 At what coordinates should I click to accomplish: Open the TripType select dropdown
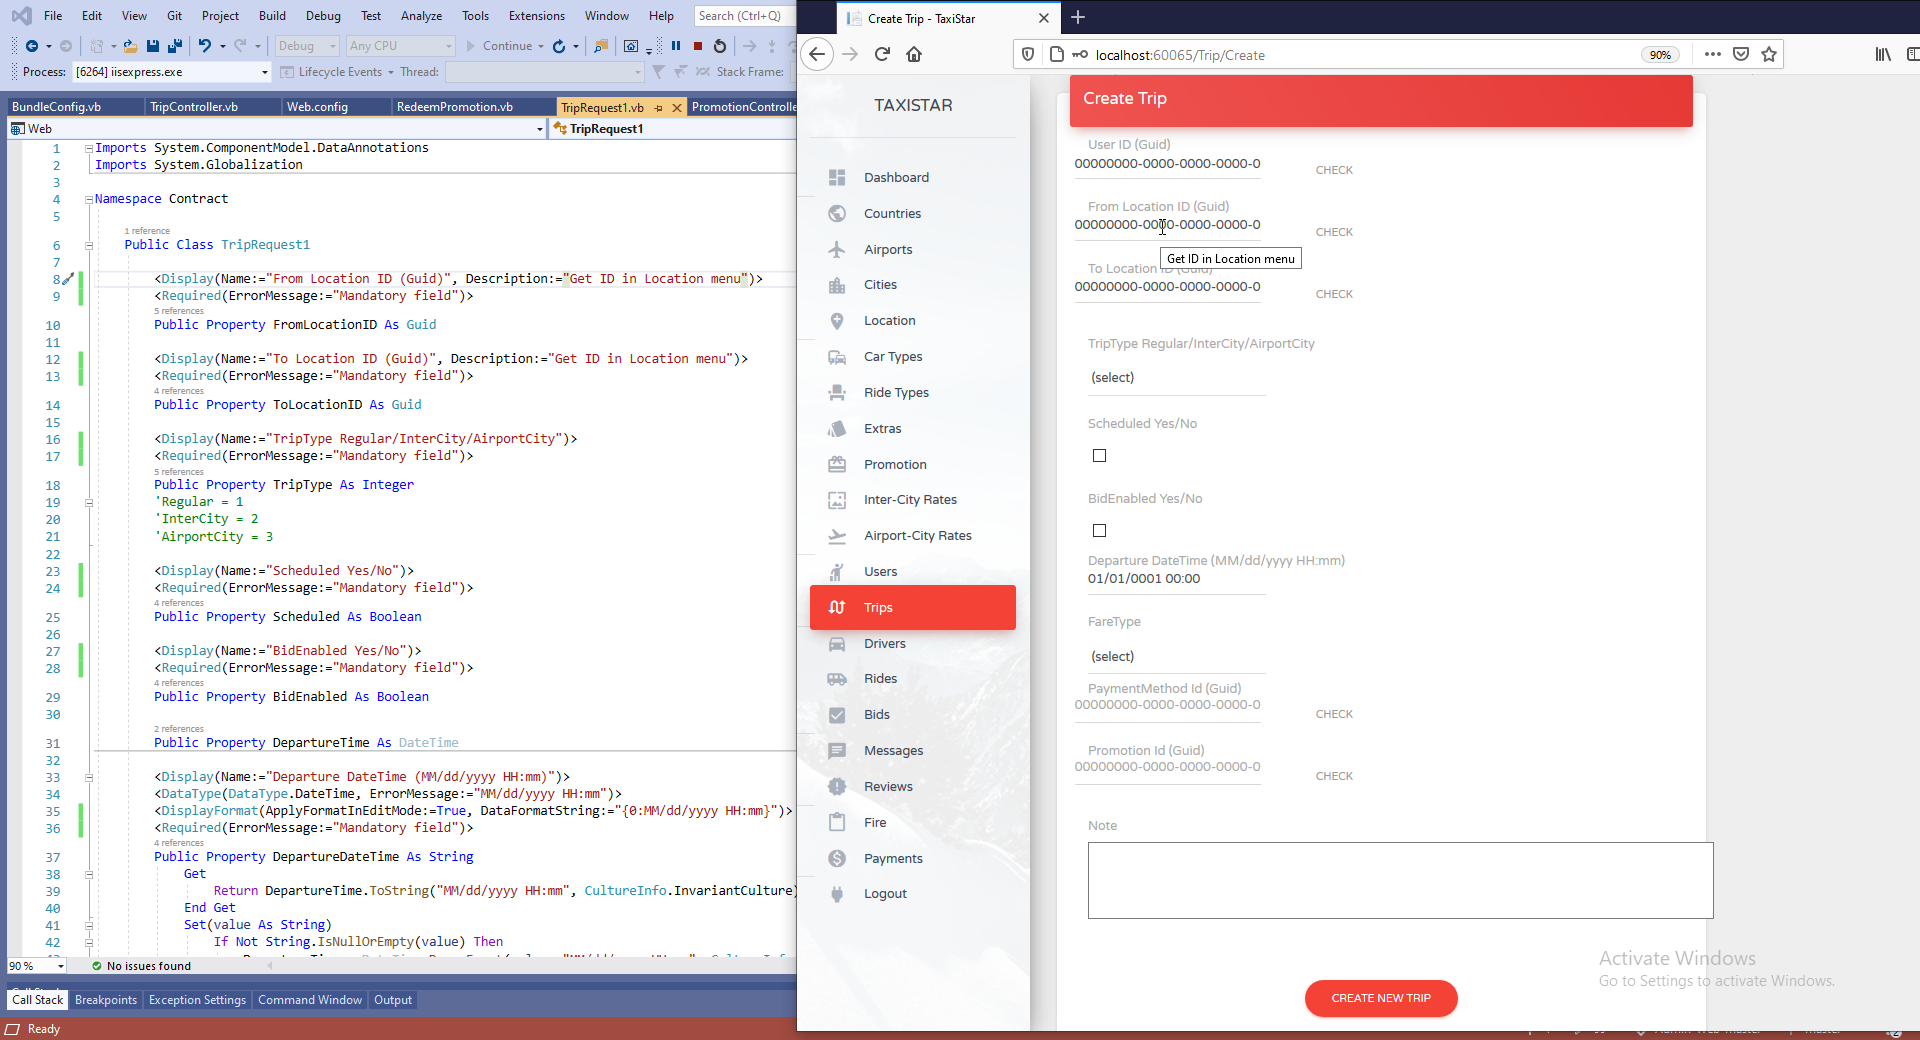point(1177,378)
